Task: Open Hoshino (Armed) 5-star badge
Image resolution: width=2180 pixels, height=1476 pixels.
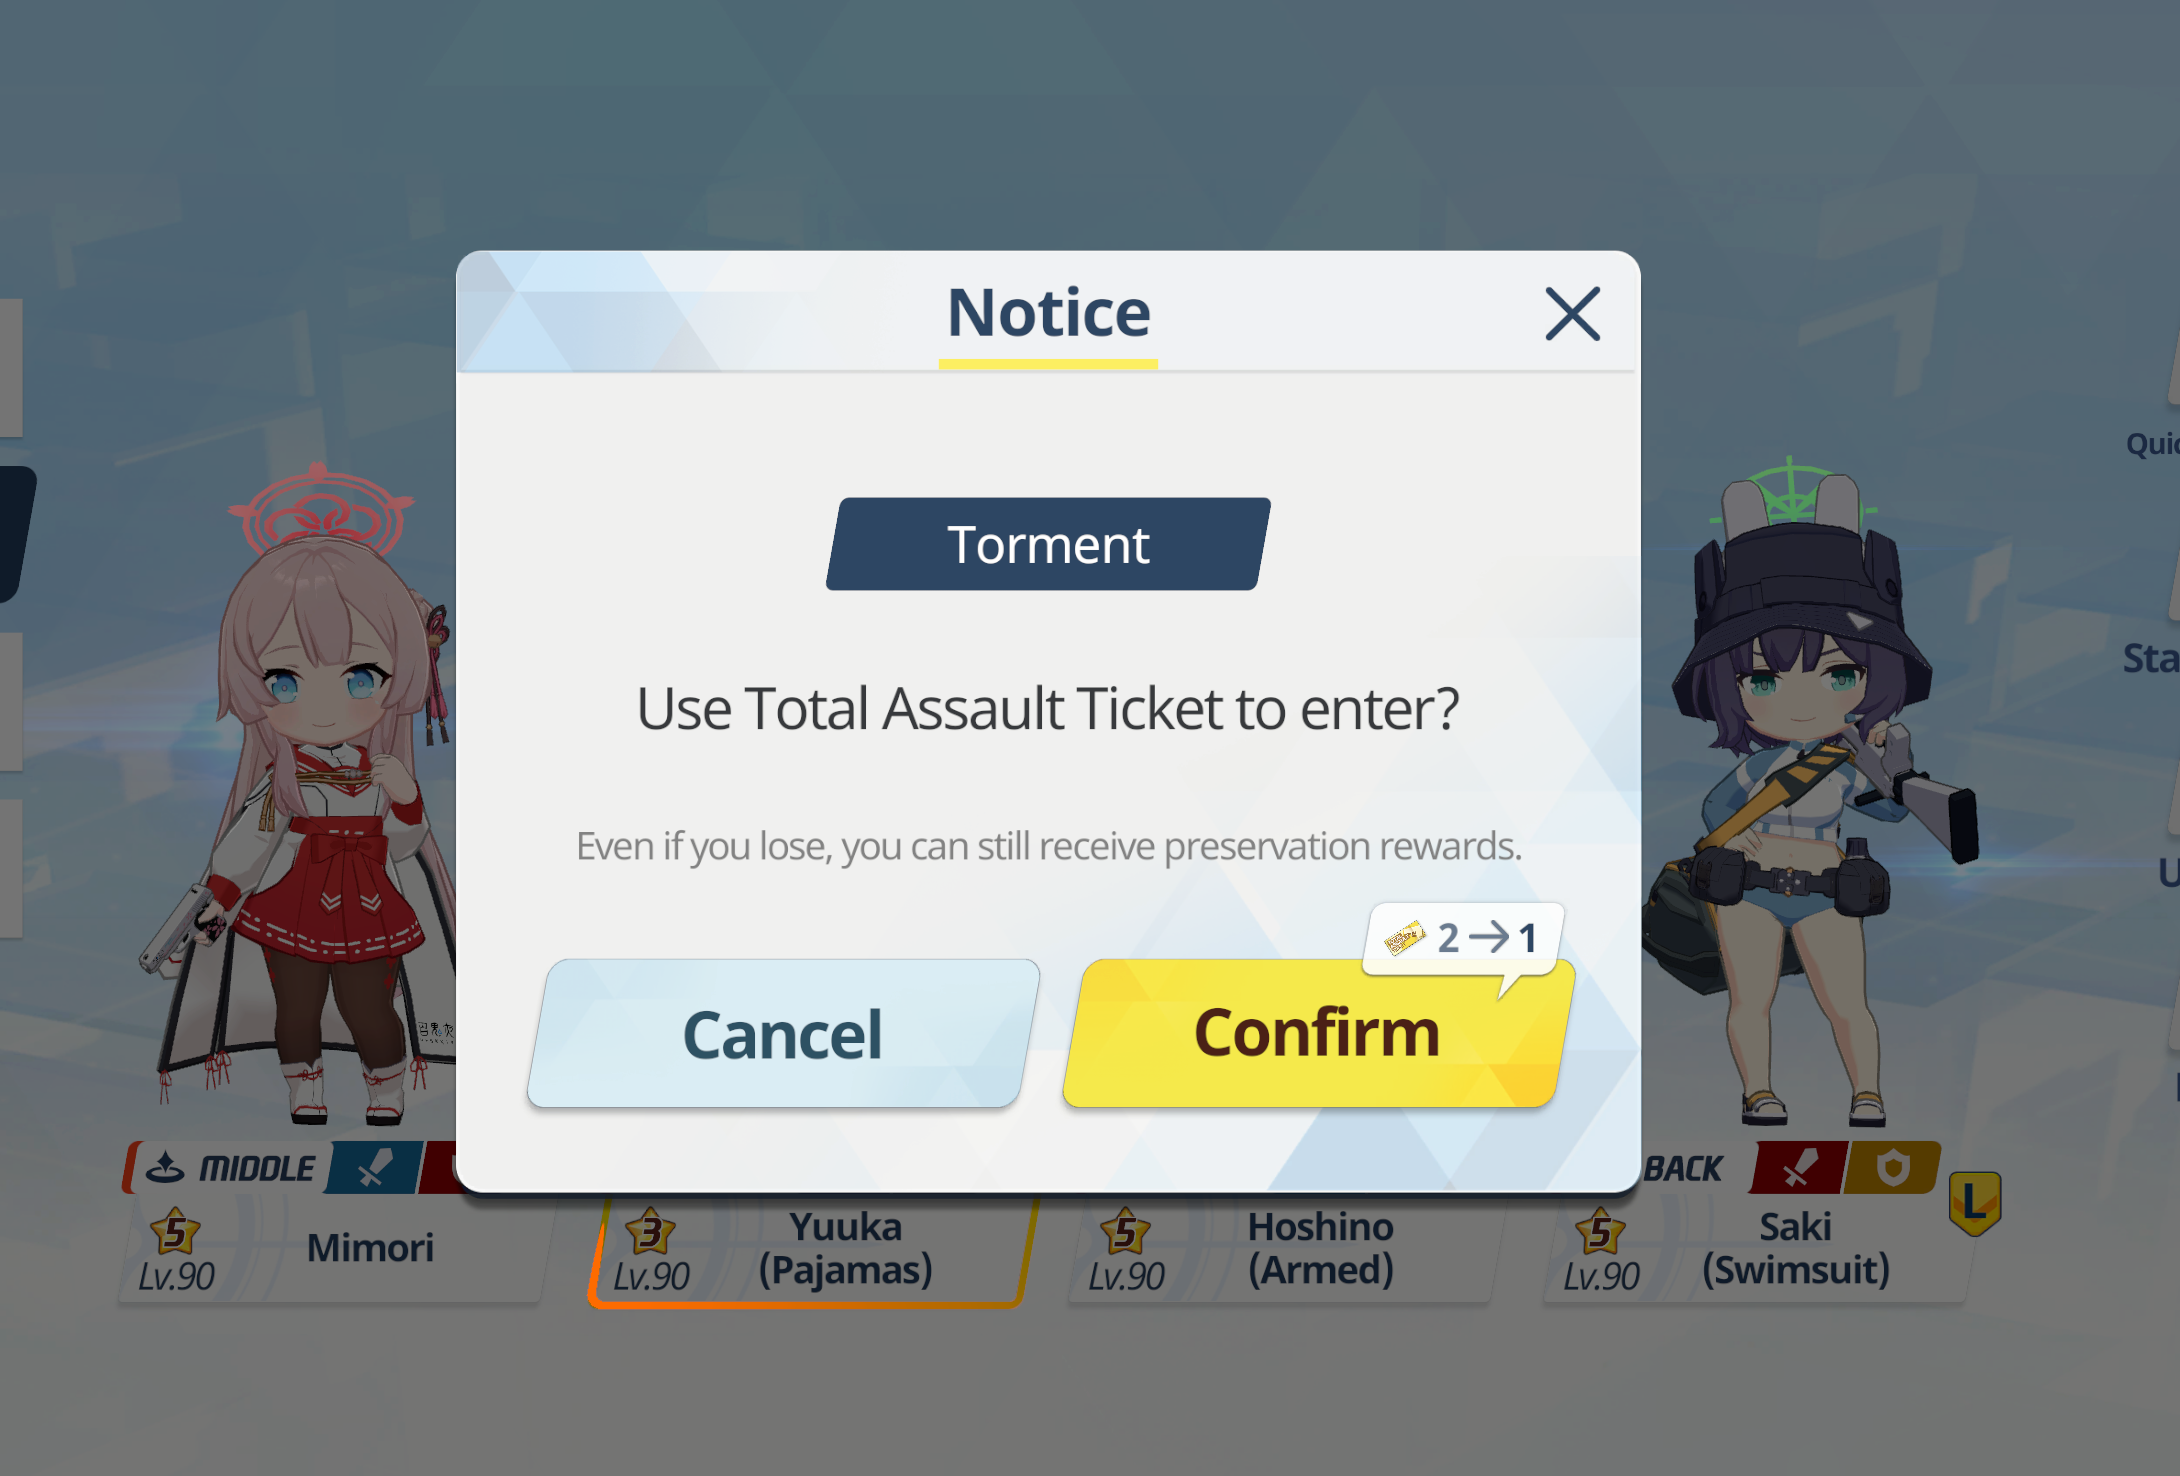Action: click(1126, 1232)
